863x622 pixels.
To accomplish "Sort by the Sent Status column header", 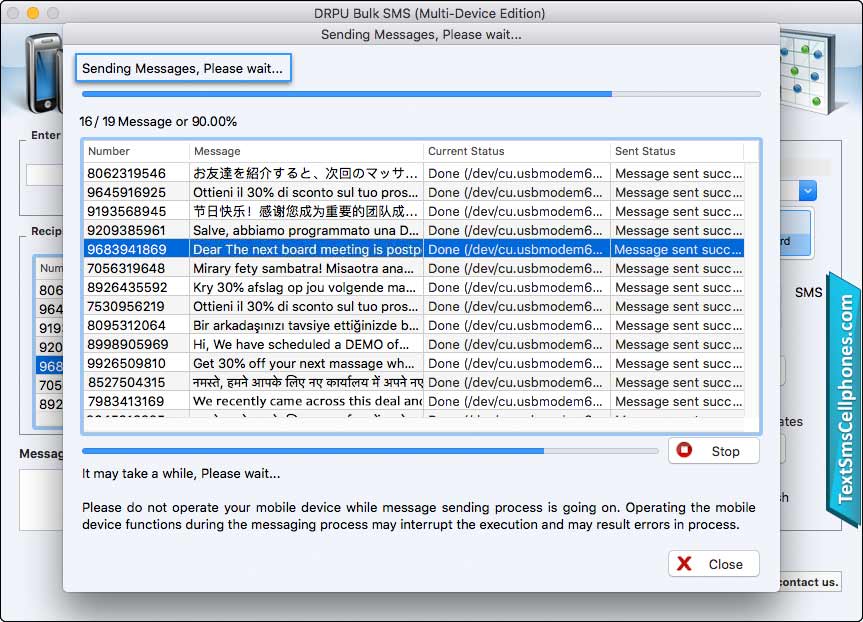I will pyautogui.click(x=676, y=151).
